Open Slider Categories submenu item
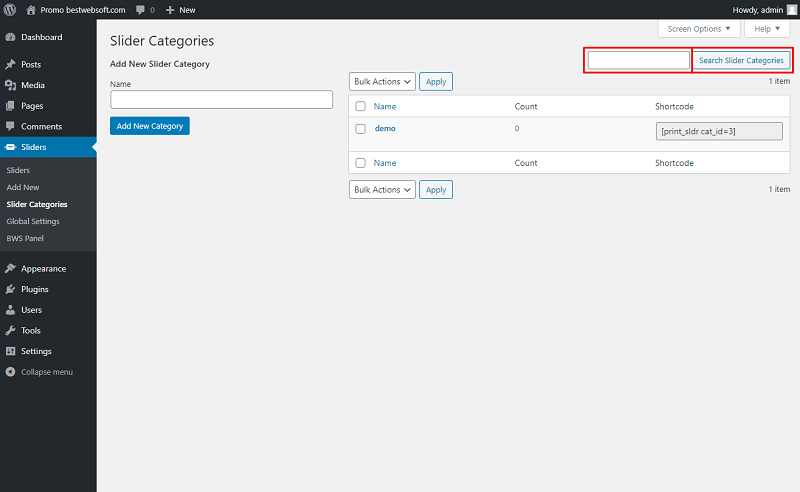Screen dimensions: 800x492 tap(37, 204)
